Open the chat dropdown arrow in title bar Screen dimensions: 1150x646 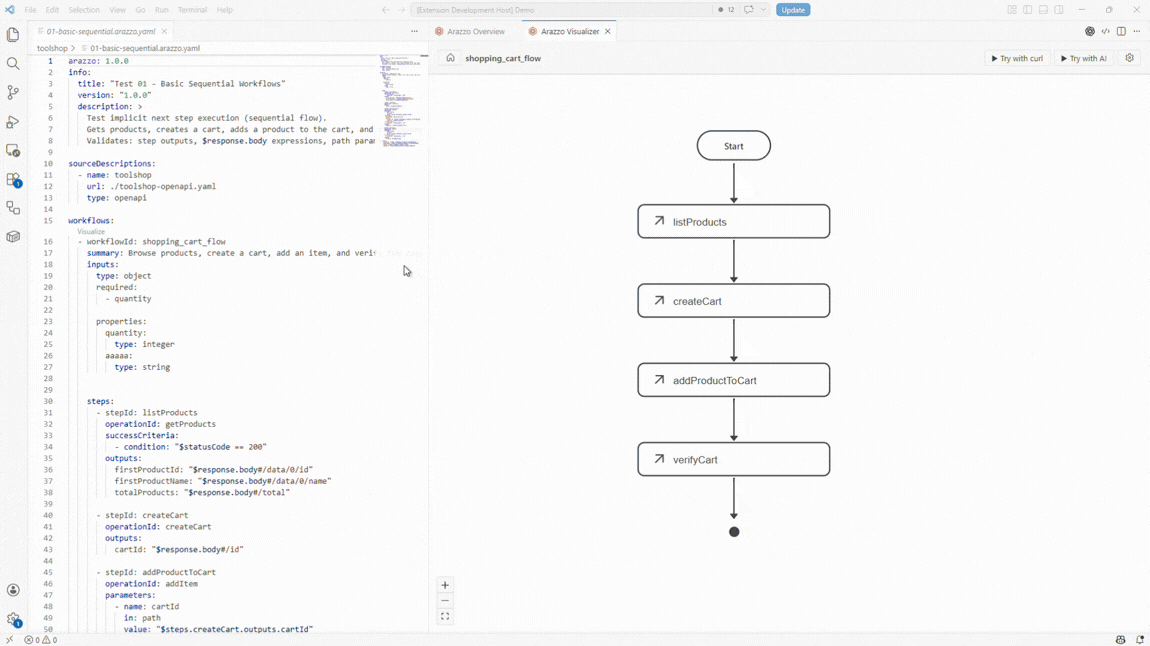click(x=763, y=10)
